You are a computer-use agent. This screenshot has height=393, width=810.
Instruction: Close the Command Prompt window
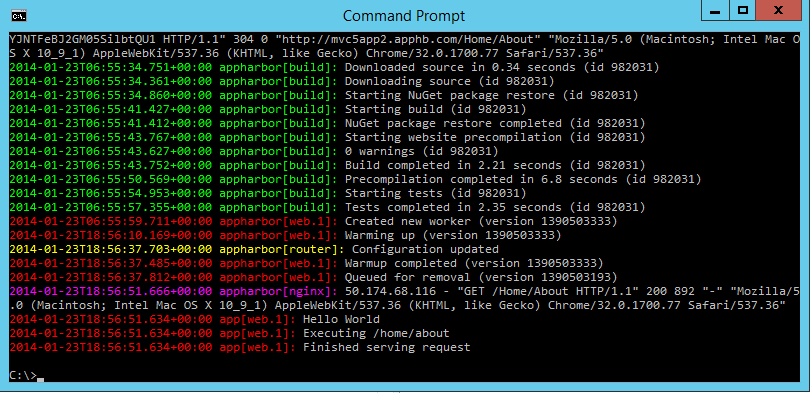click(777, 10)
